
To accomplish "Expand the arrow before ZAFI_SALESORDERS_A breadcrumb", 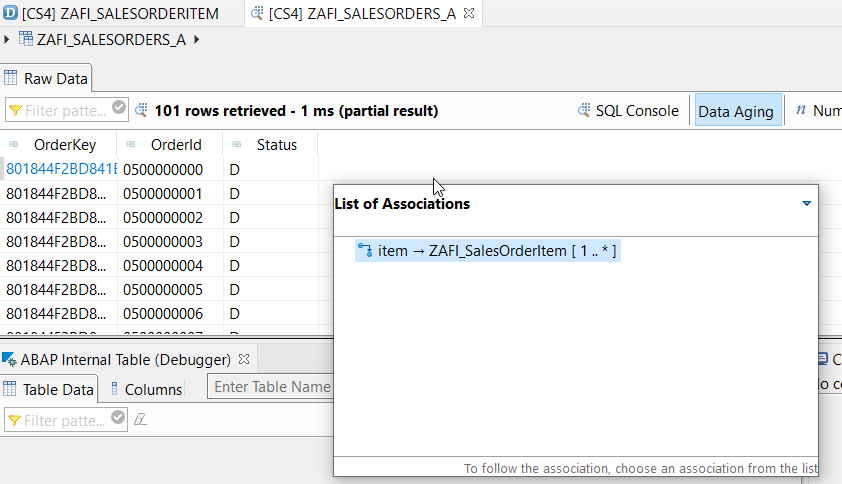I will click(6, 39).
